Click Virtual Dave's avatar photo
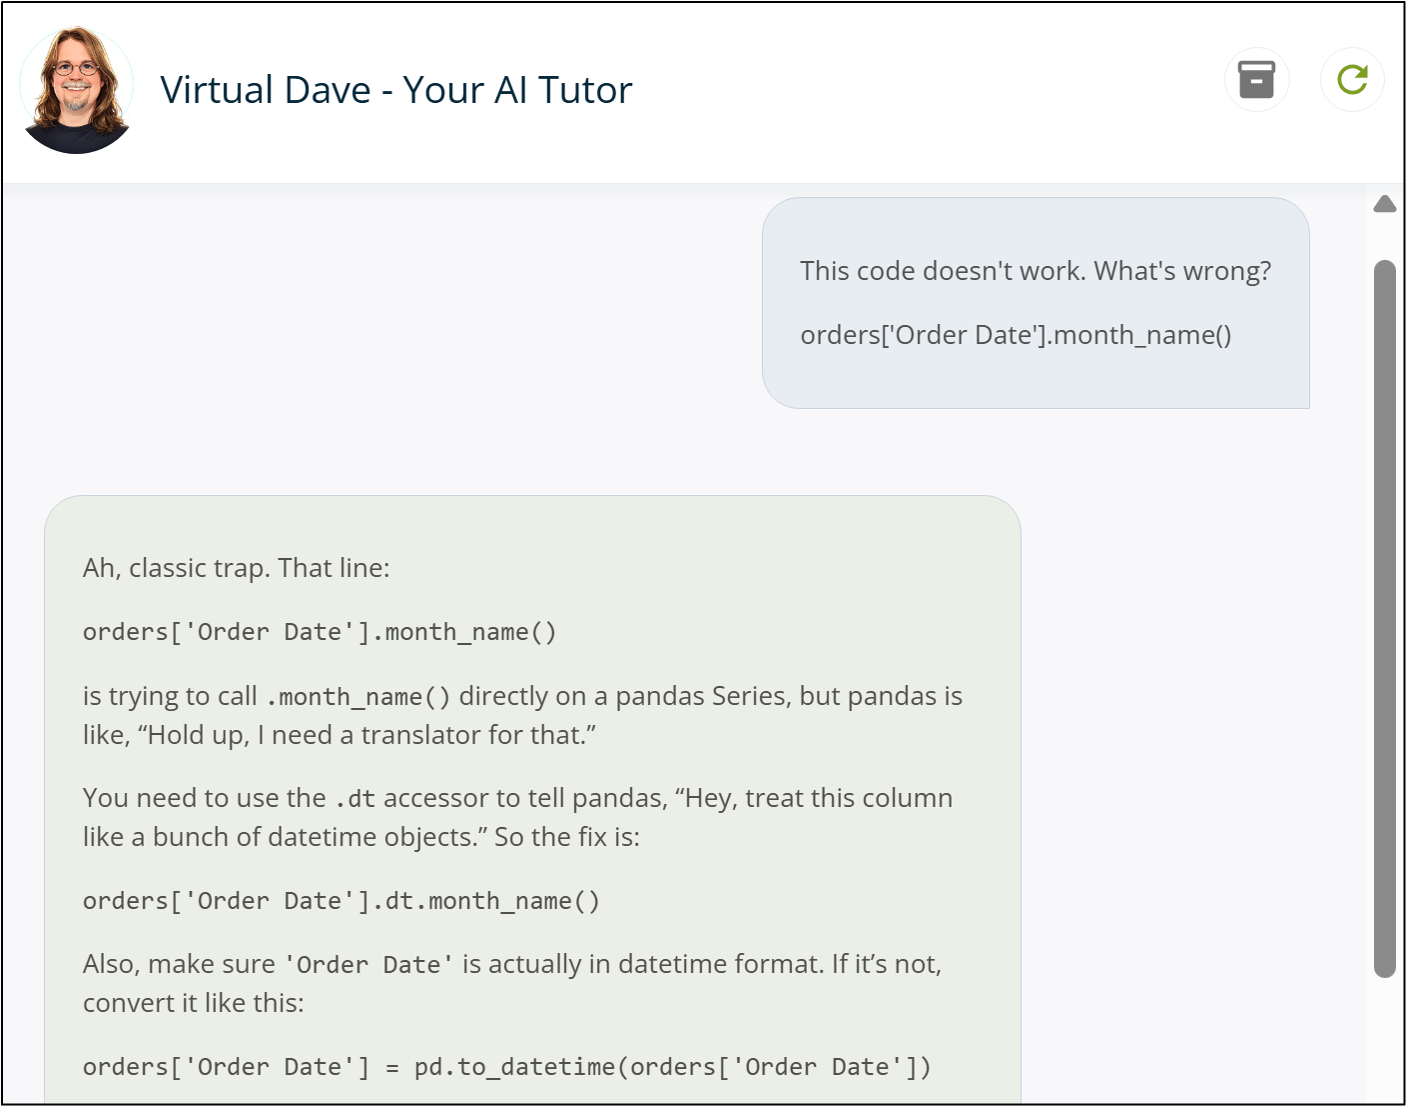Image resolution: width=1406 pixels, height=1106 pixels. (x=77, y=91)
